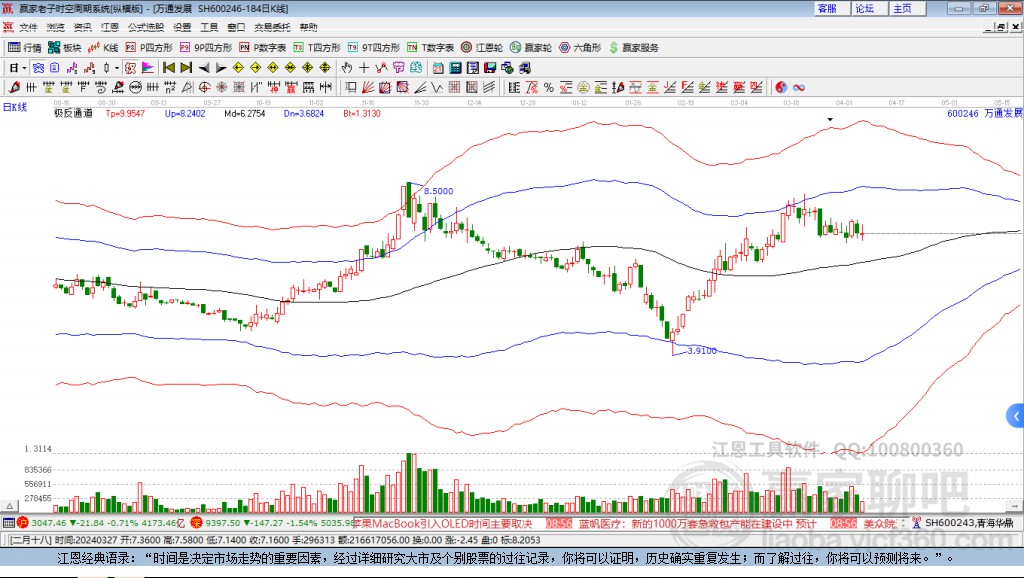
Task: Open the 行情 market quotes view
Action: point(25,47)
